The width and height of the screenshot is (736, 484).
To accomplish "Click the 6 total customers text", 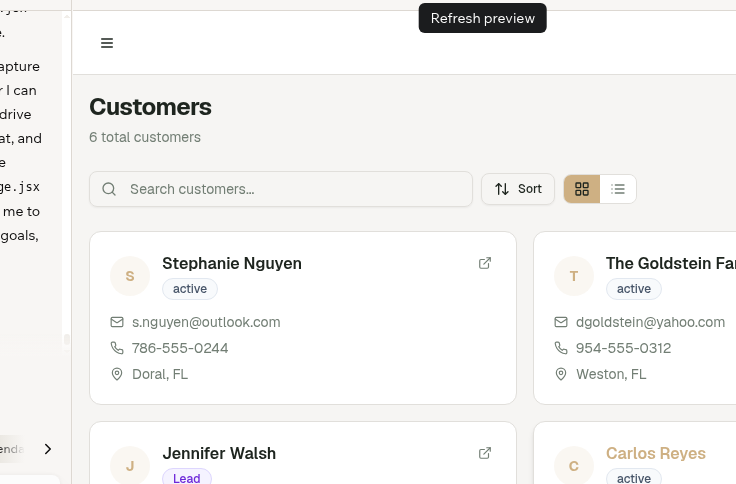I will coord(145,137).
